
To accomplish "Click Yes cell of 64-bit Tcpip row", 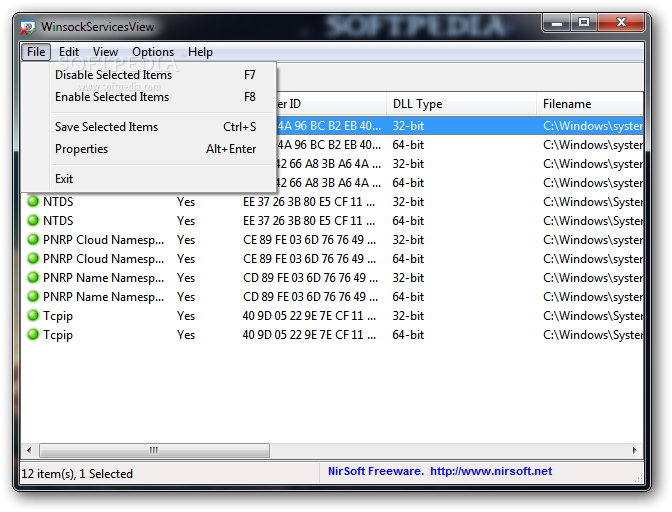I will coord(186,334).
